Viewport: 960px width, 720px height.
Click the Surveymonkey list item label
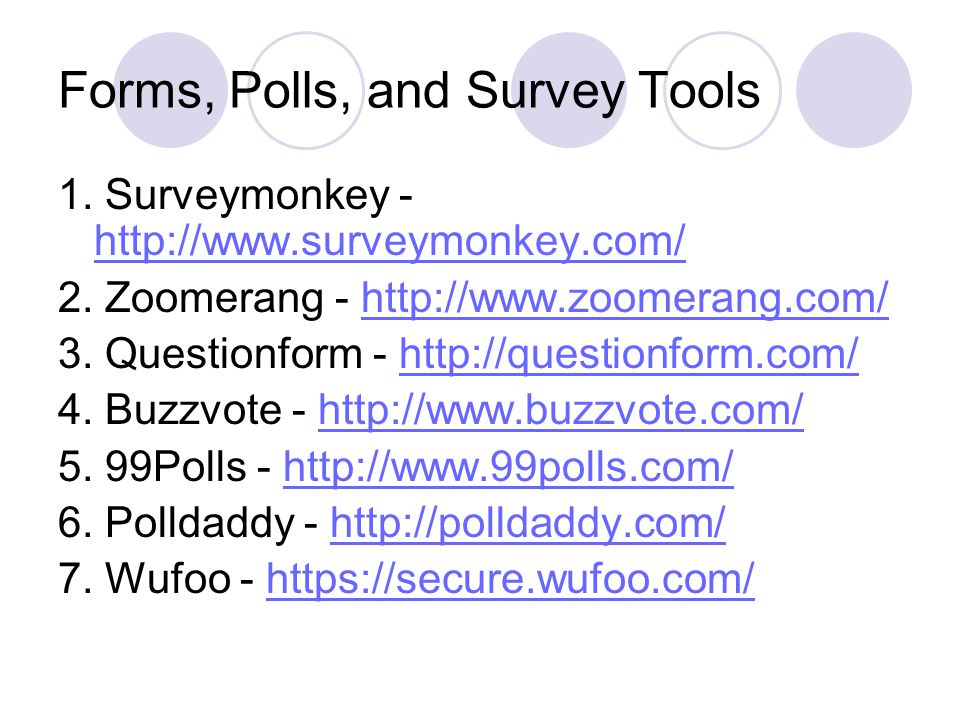[x=247, y=196]
